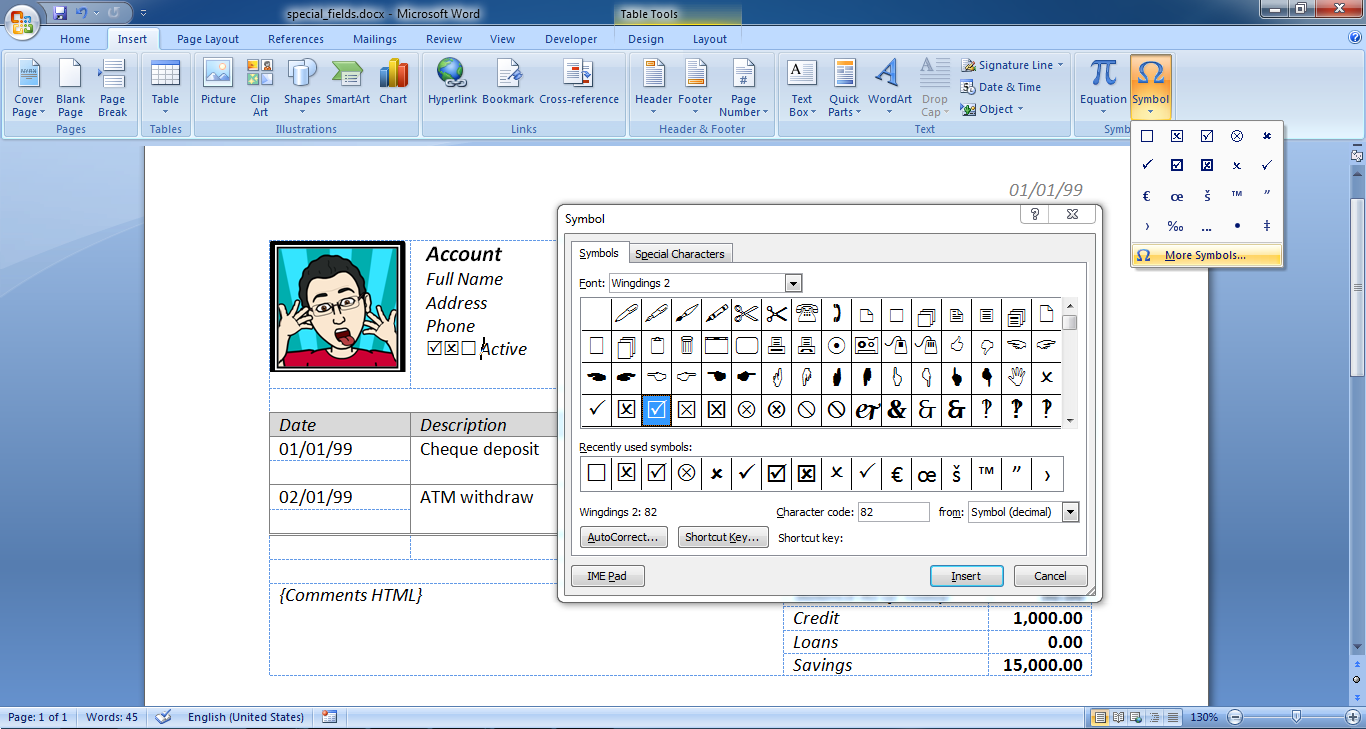Open the Mailings tab
Screen dimensions: 1366x729
tap(375, 39)
